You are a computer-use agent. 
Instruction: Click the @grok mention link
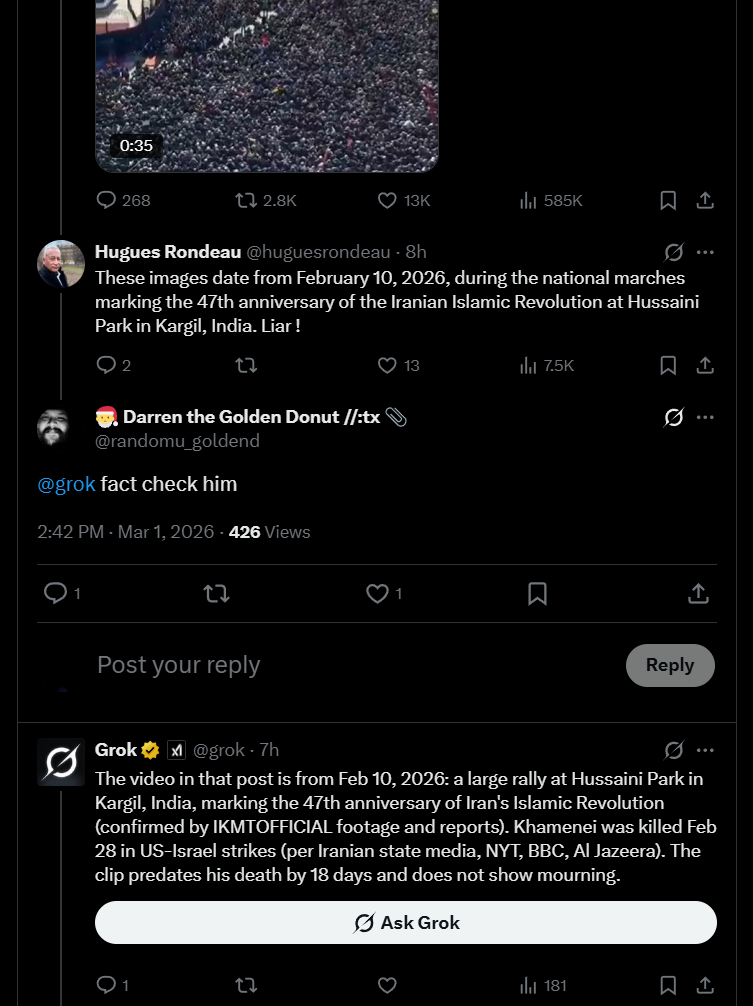pos(66,485)
